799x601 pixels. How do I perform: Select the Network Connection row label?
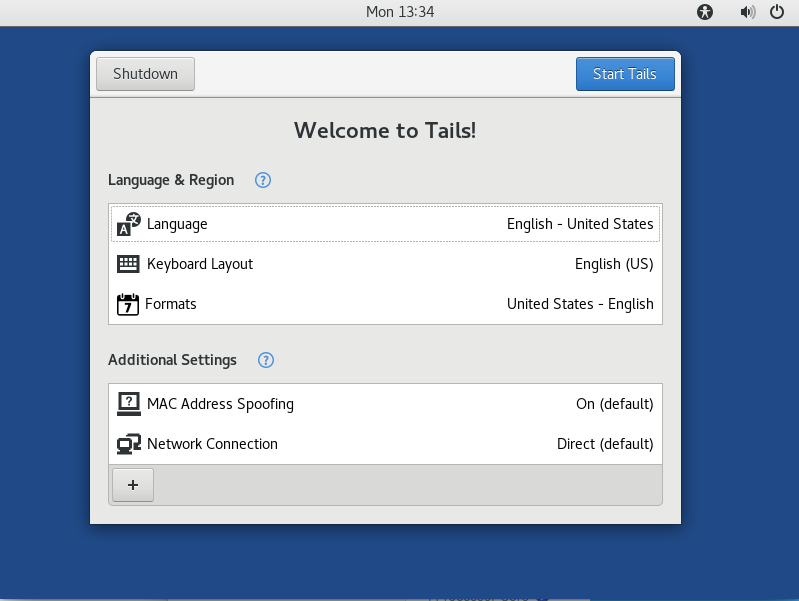tap(212, 444)
